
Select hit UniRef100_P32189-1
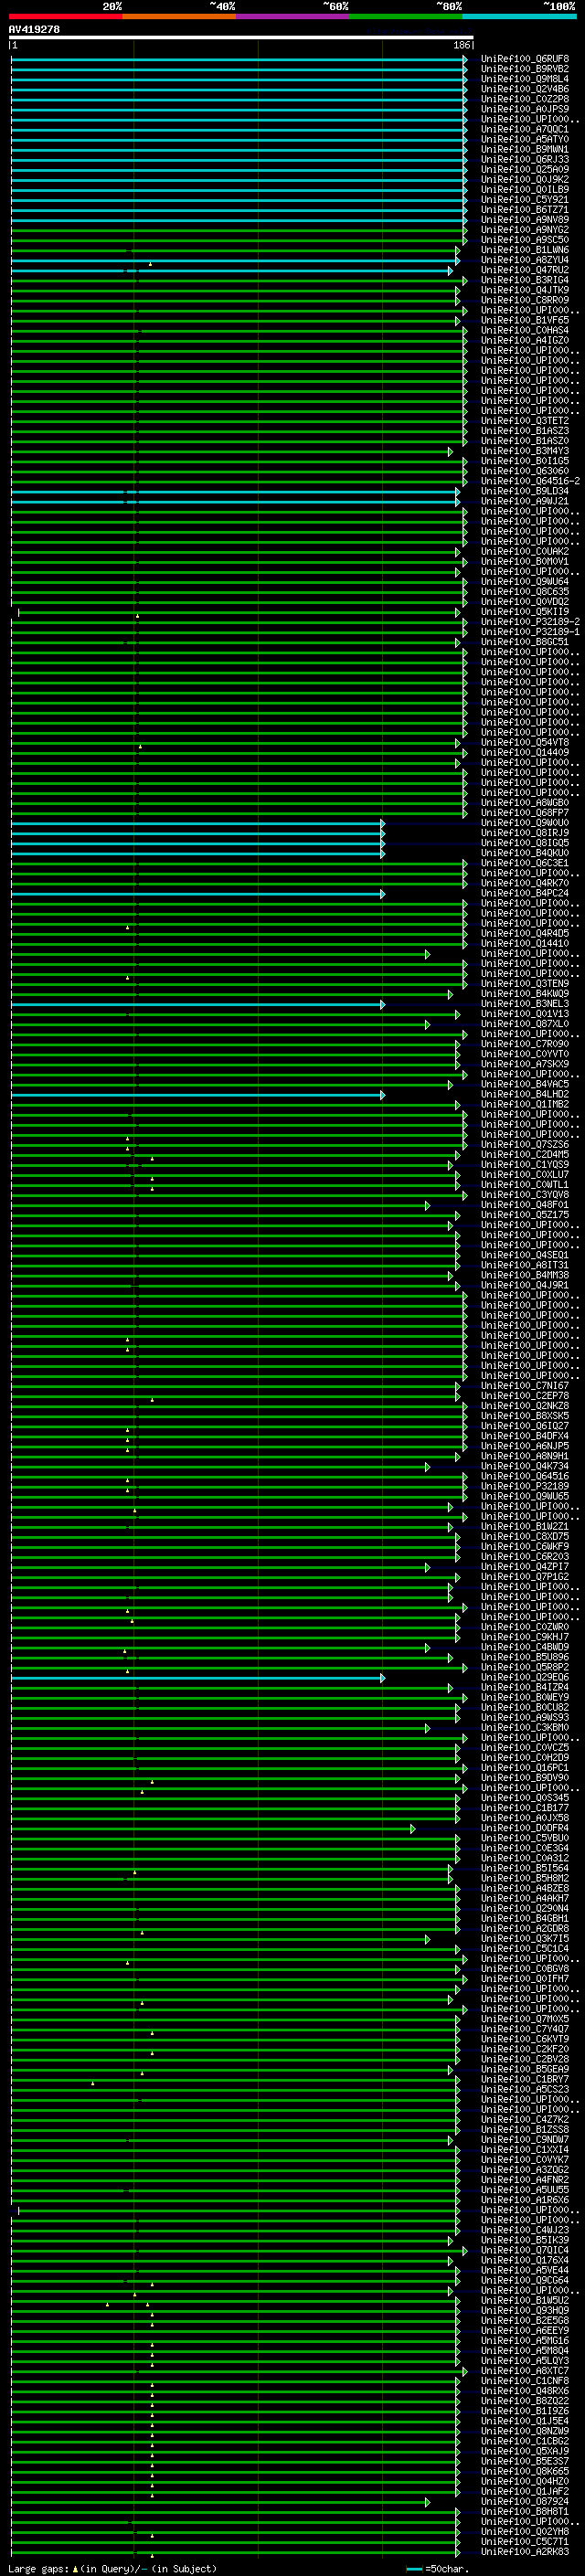[530, 632]
